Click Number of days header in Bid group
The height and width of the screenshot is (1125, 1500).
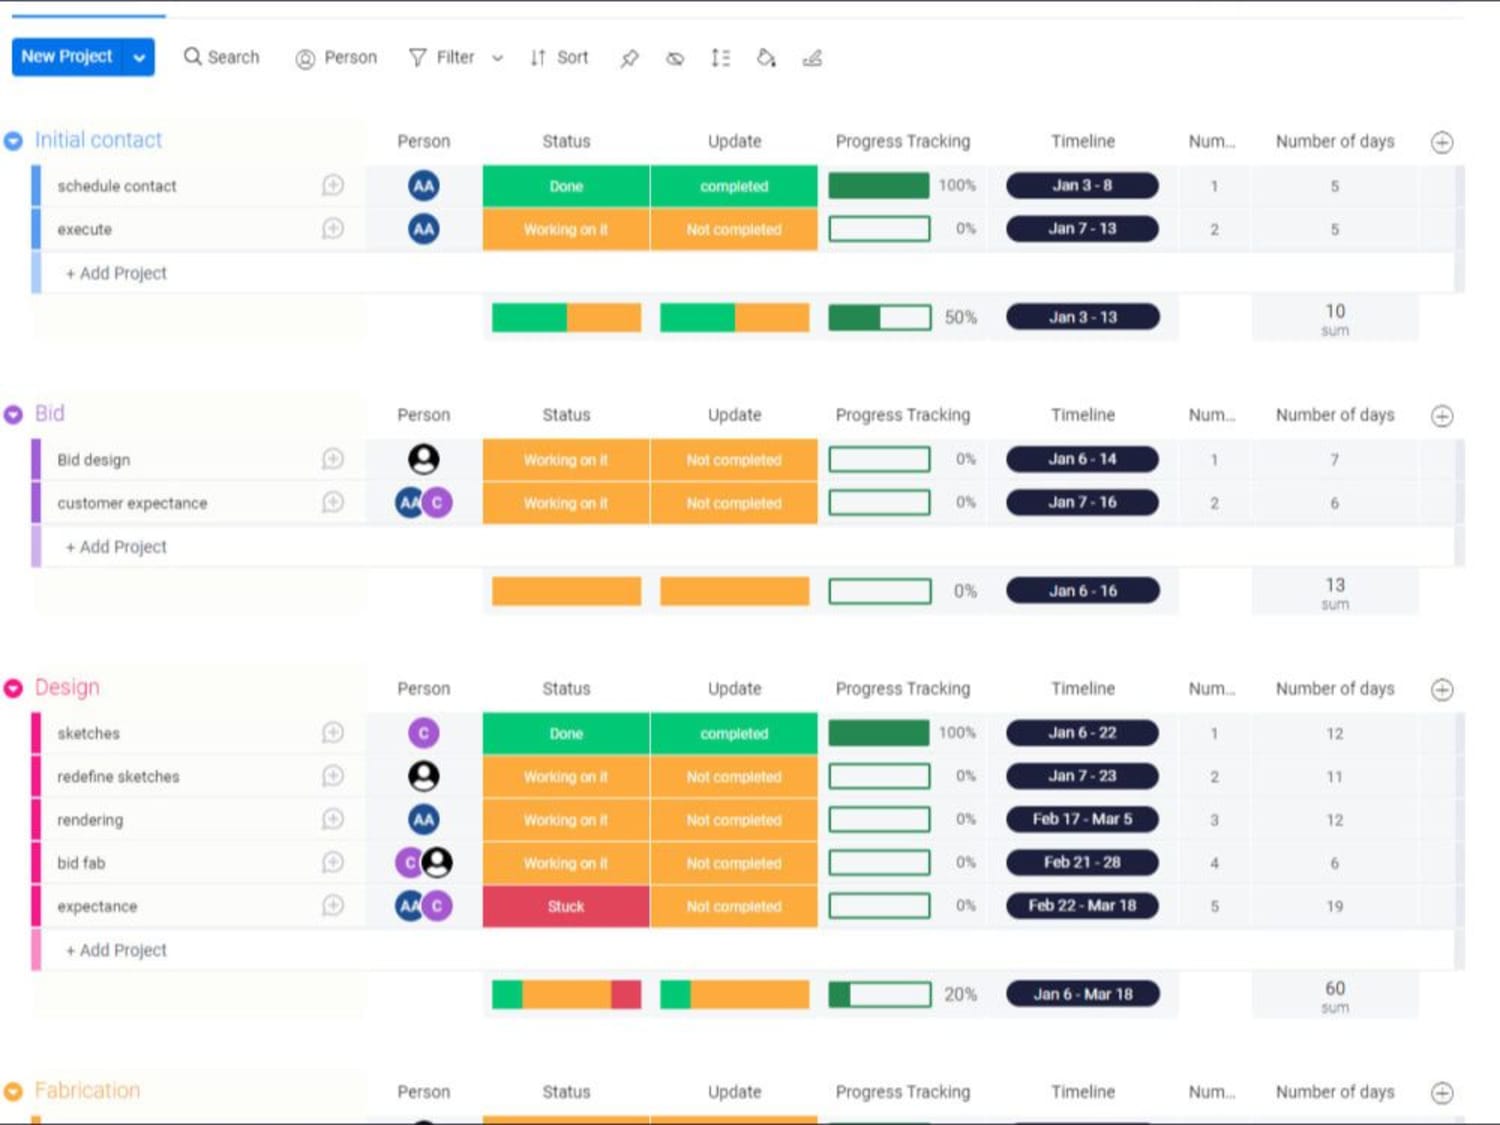coord(1334,415)
